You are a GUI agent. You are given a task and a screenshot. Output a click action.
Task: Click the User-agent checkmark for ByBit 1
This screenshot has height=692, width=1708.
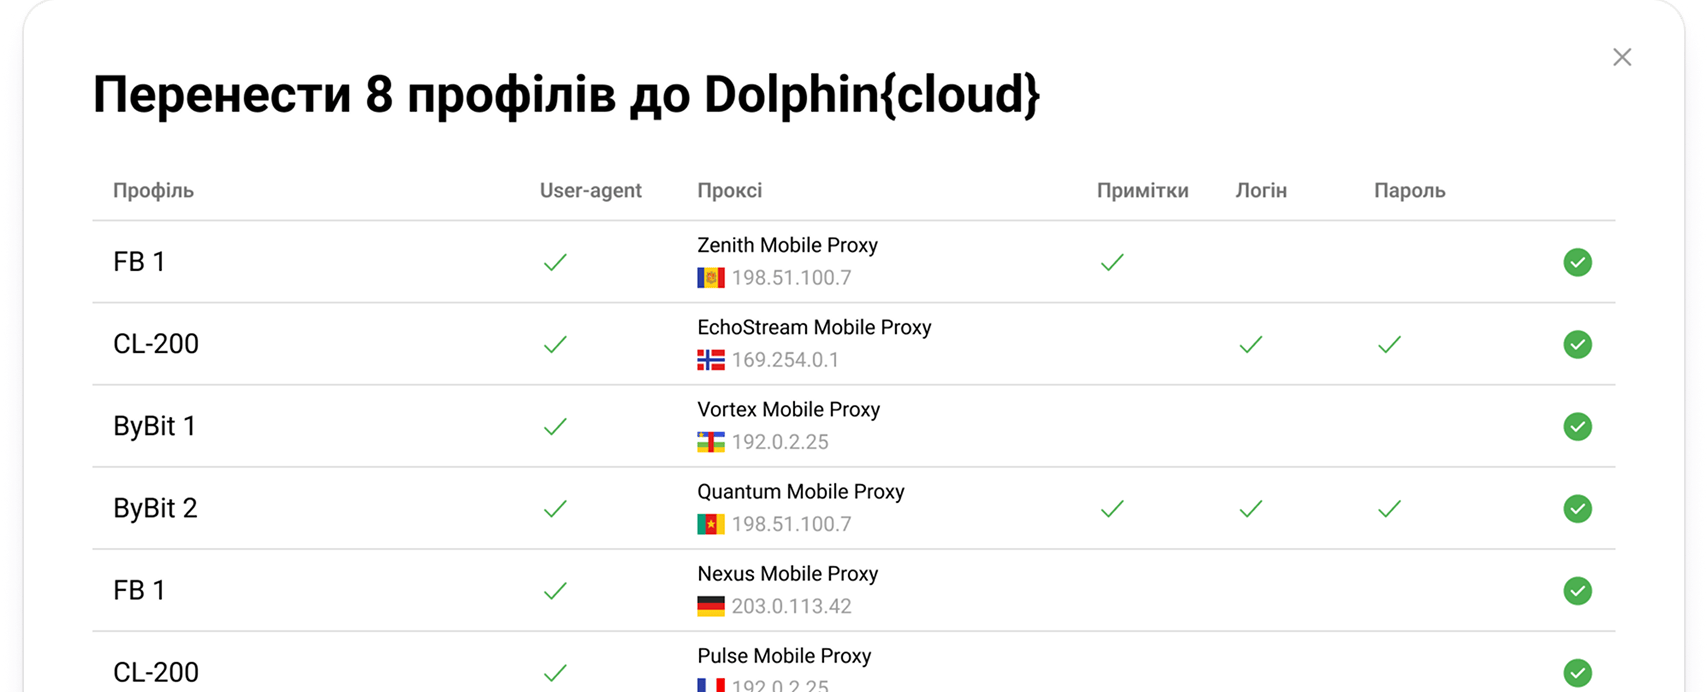coord(555,427)
